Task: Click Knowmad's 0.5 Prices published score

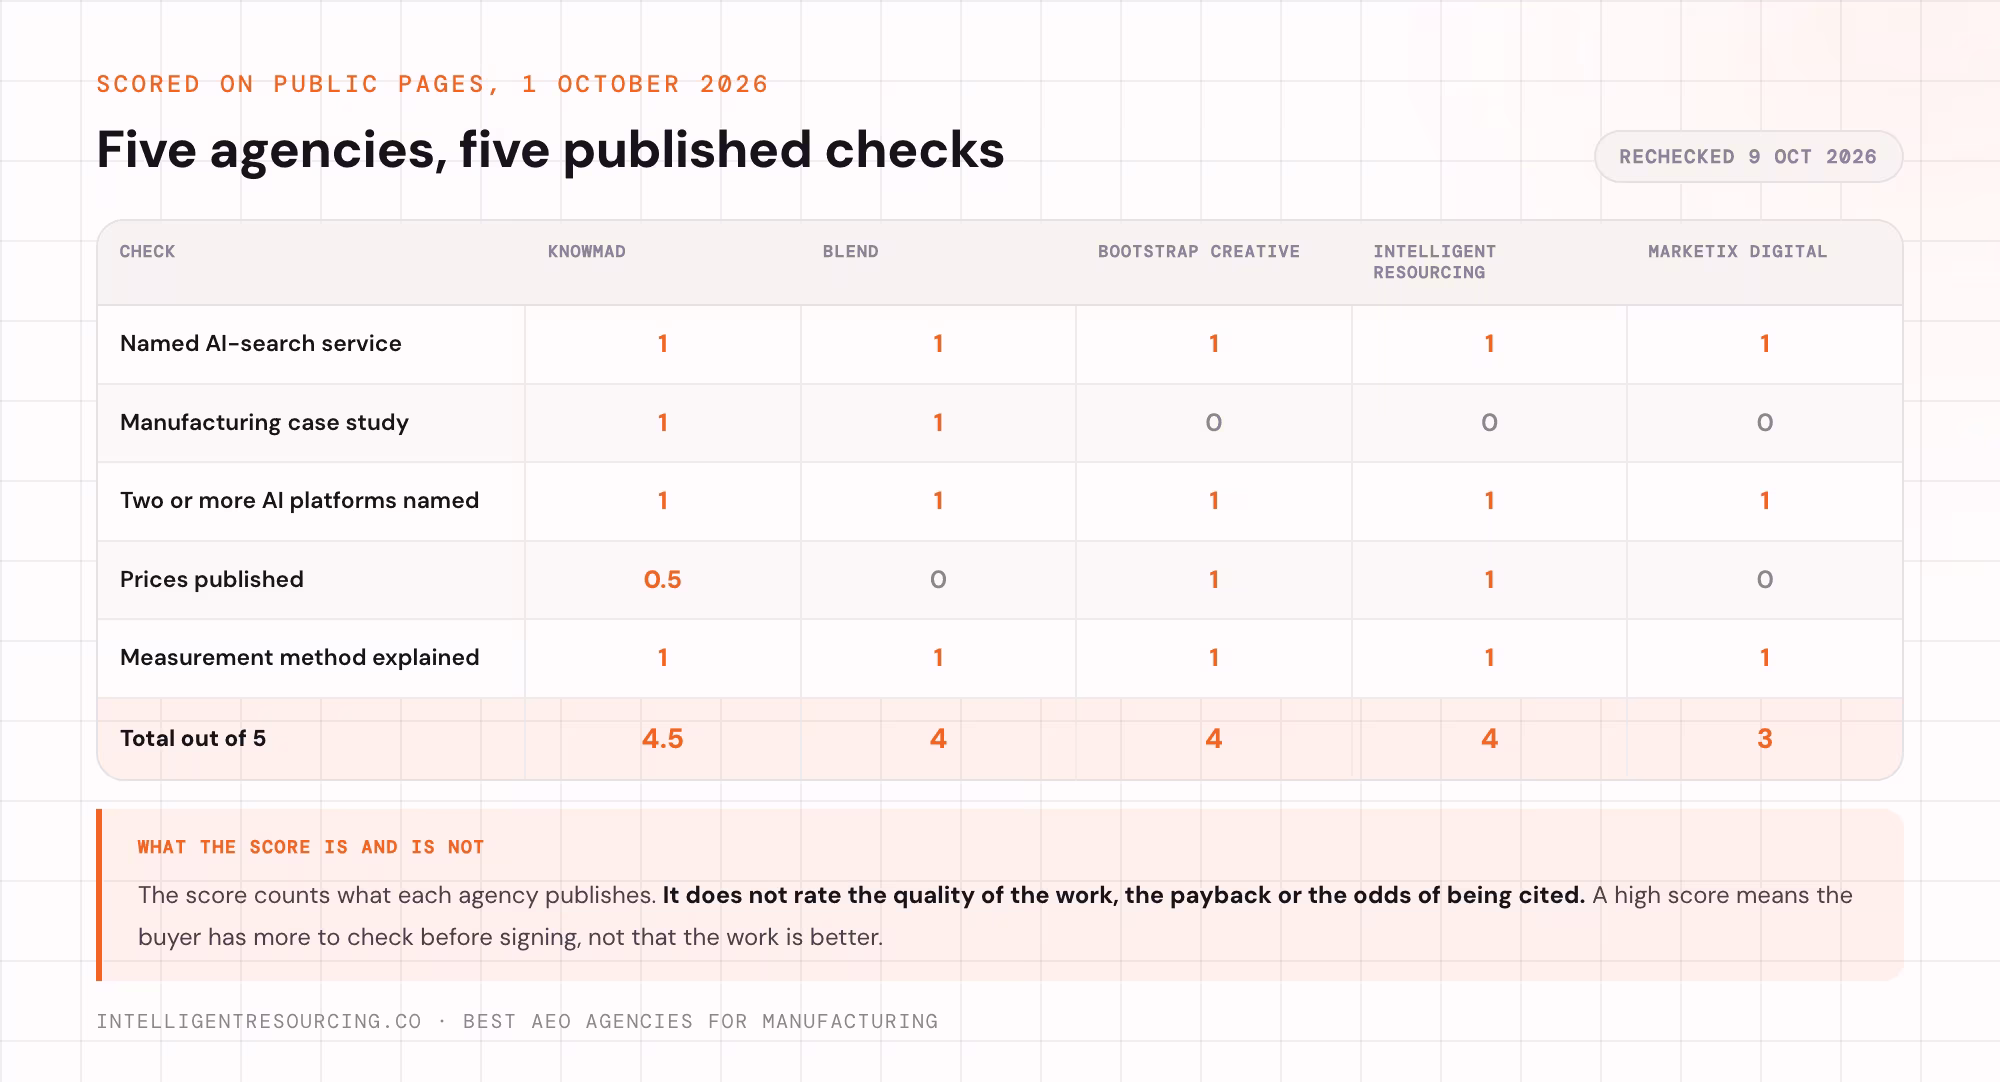Action: (663, 580)
